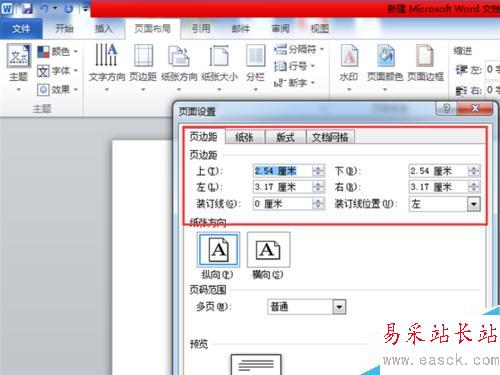This screenshot has width=500, height=375.
Task: Click the 纸张大小 paper size icon
Action: point(219,56)
